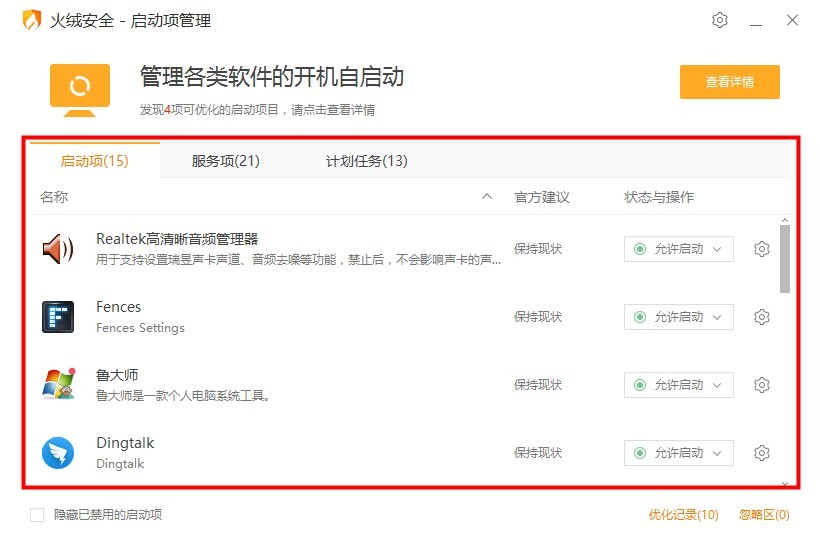Click the orange monitor refresh icon
This screenshot has width=820, height=540.
[x=80, y=90]
